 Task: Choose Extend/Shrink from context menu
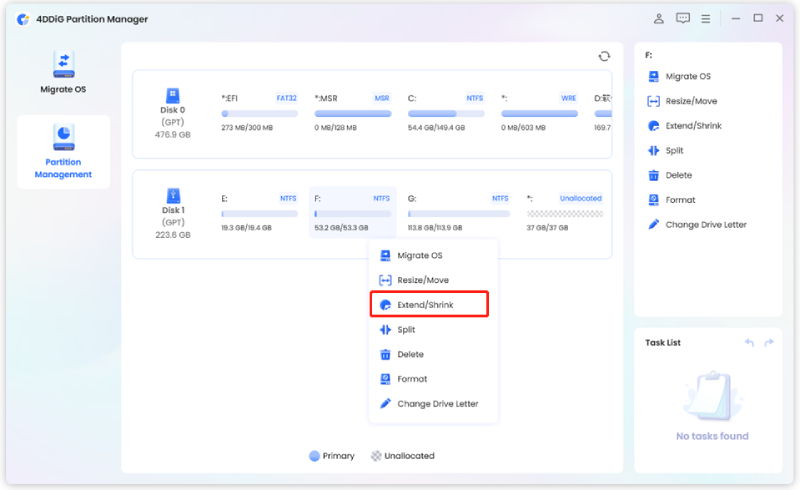pos(430,305)
